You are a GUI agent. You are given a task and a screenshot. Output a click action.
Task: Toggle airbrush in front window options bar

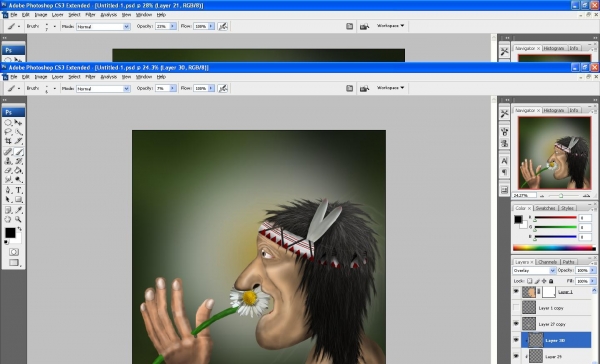click(x=223, y=88)
